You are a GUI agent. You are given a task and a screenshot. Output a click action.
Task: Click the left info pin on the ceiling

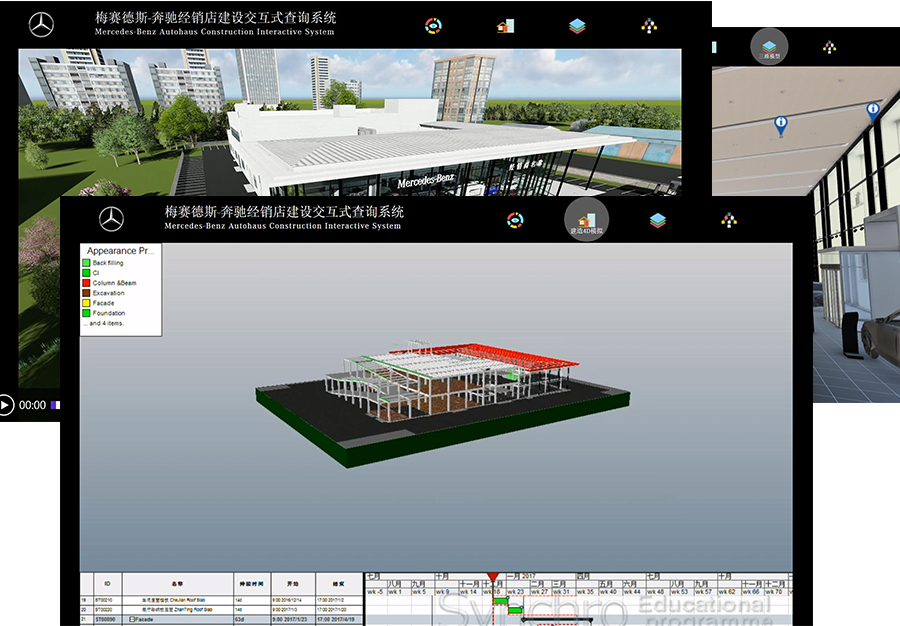[x=781, y=125]
